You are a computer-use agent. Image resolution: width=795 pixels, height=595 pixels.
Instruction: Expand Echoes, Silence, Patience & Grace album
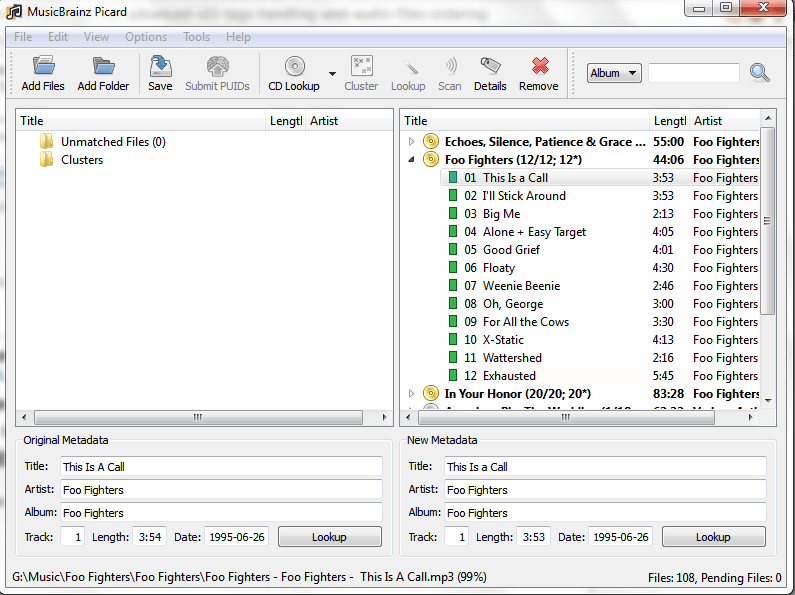[x=411, y=142]
